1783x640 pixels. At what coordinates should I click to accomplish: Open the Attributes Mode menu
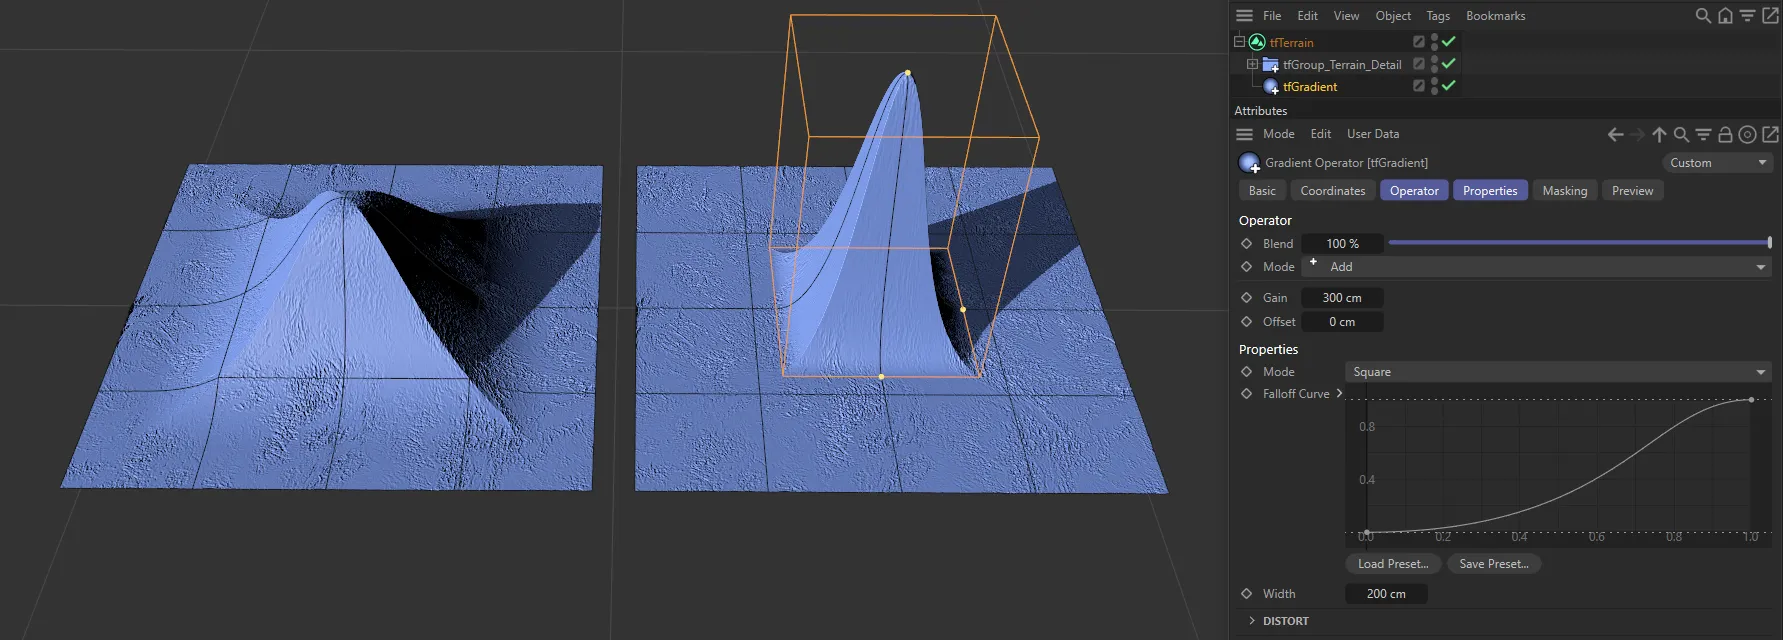[x=1278, y=134]
